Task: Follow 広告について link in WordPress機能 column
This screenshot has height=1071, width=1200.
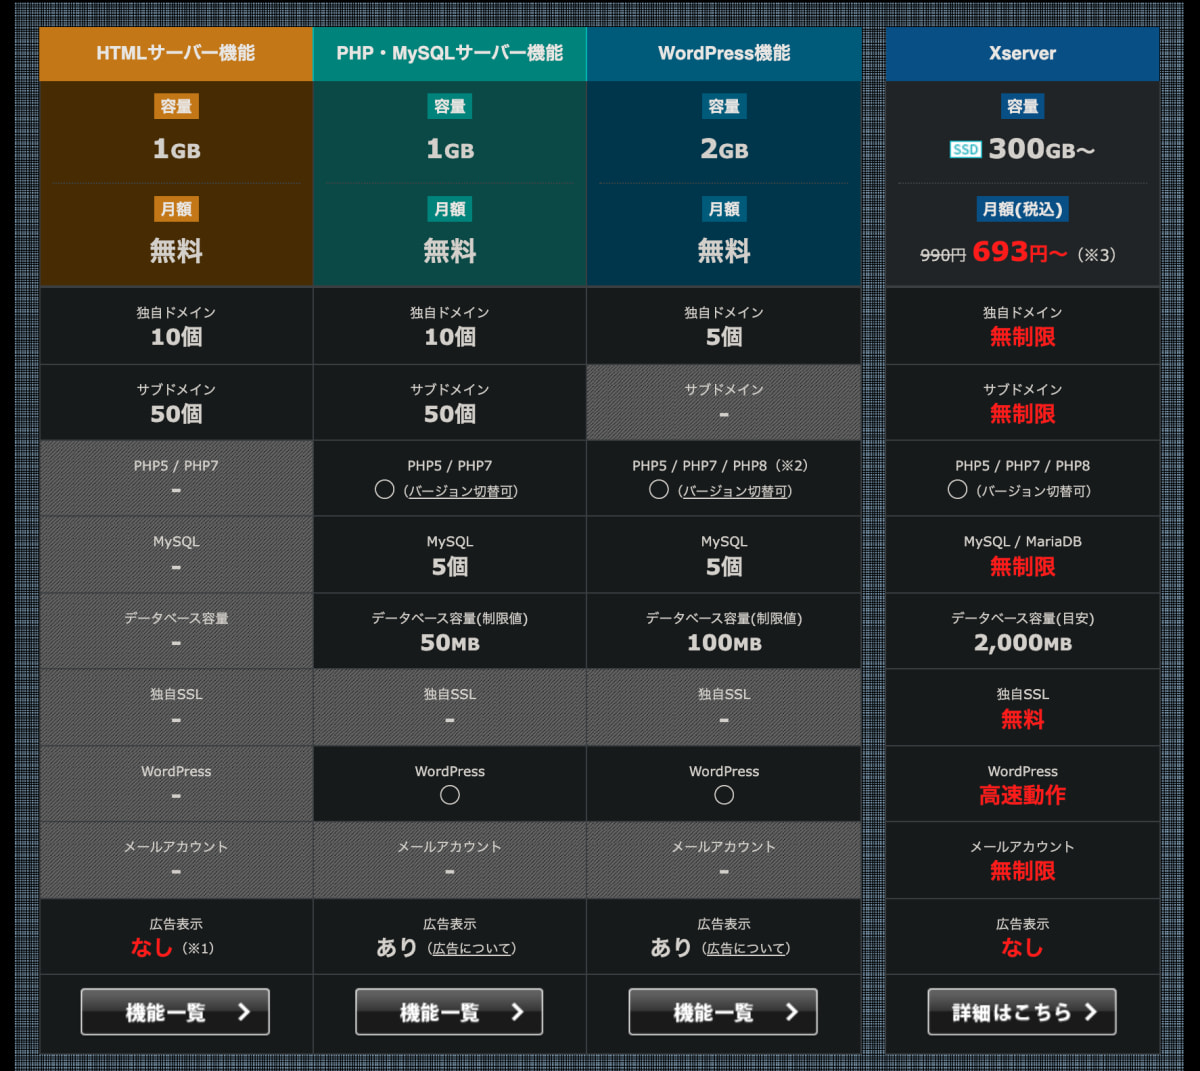Action: (747, 948)
